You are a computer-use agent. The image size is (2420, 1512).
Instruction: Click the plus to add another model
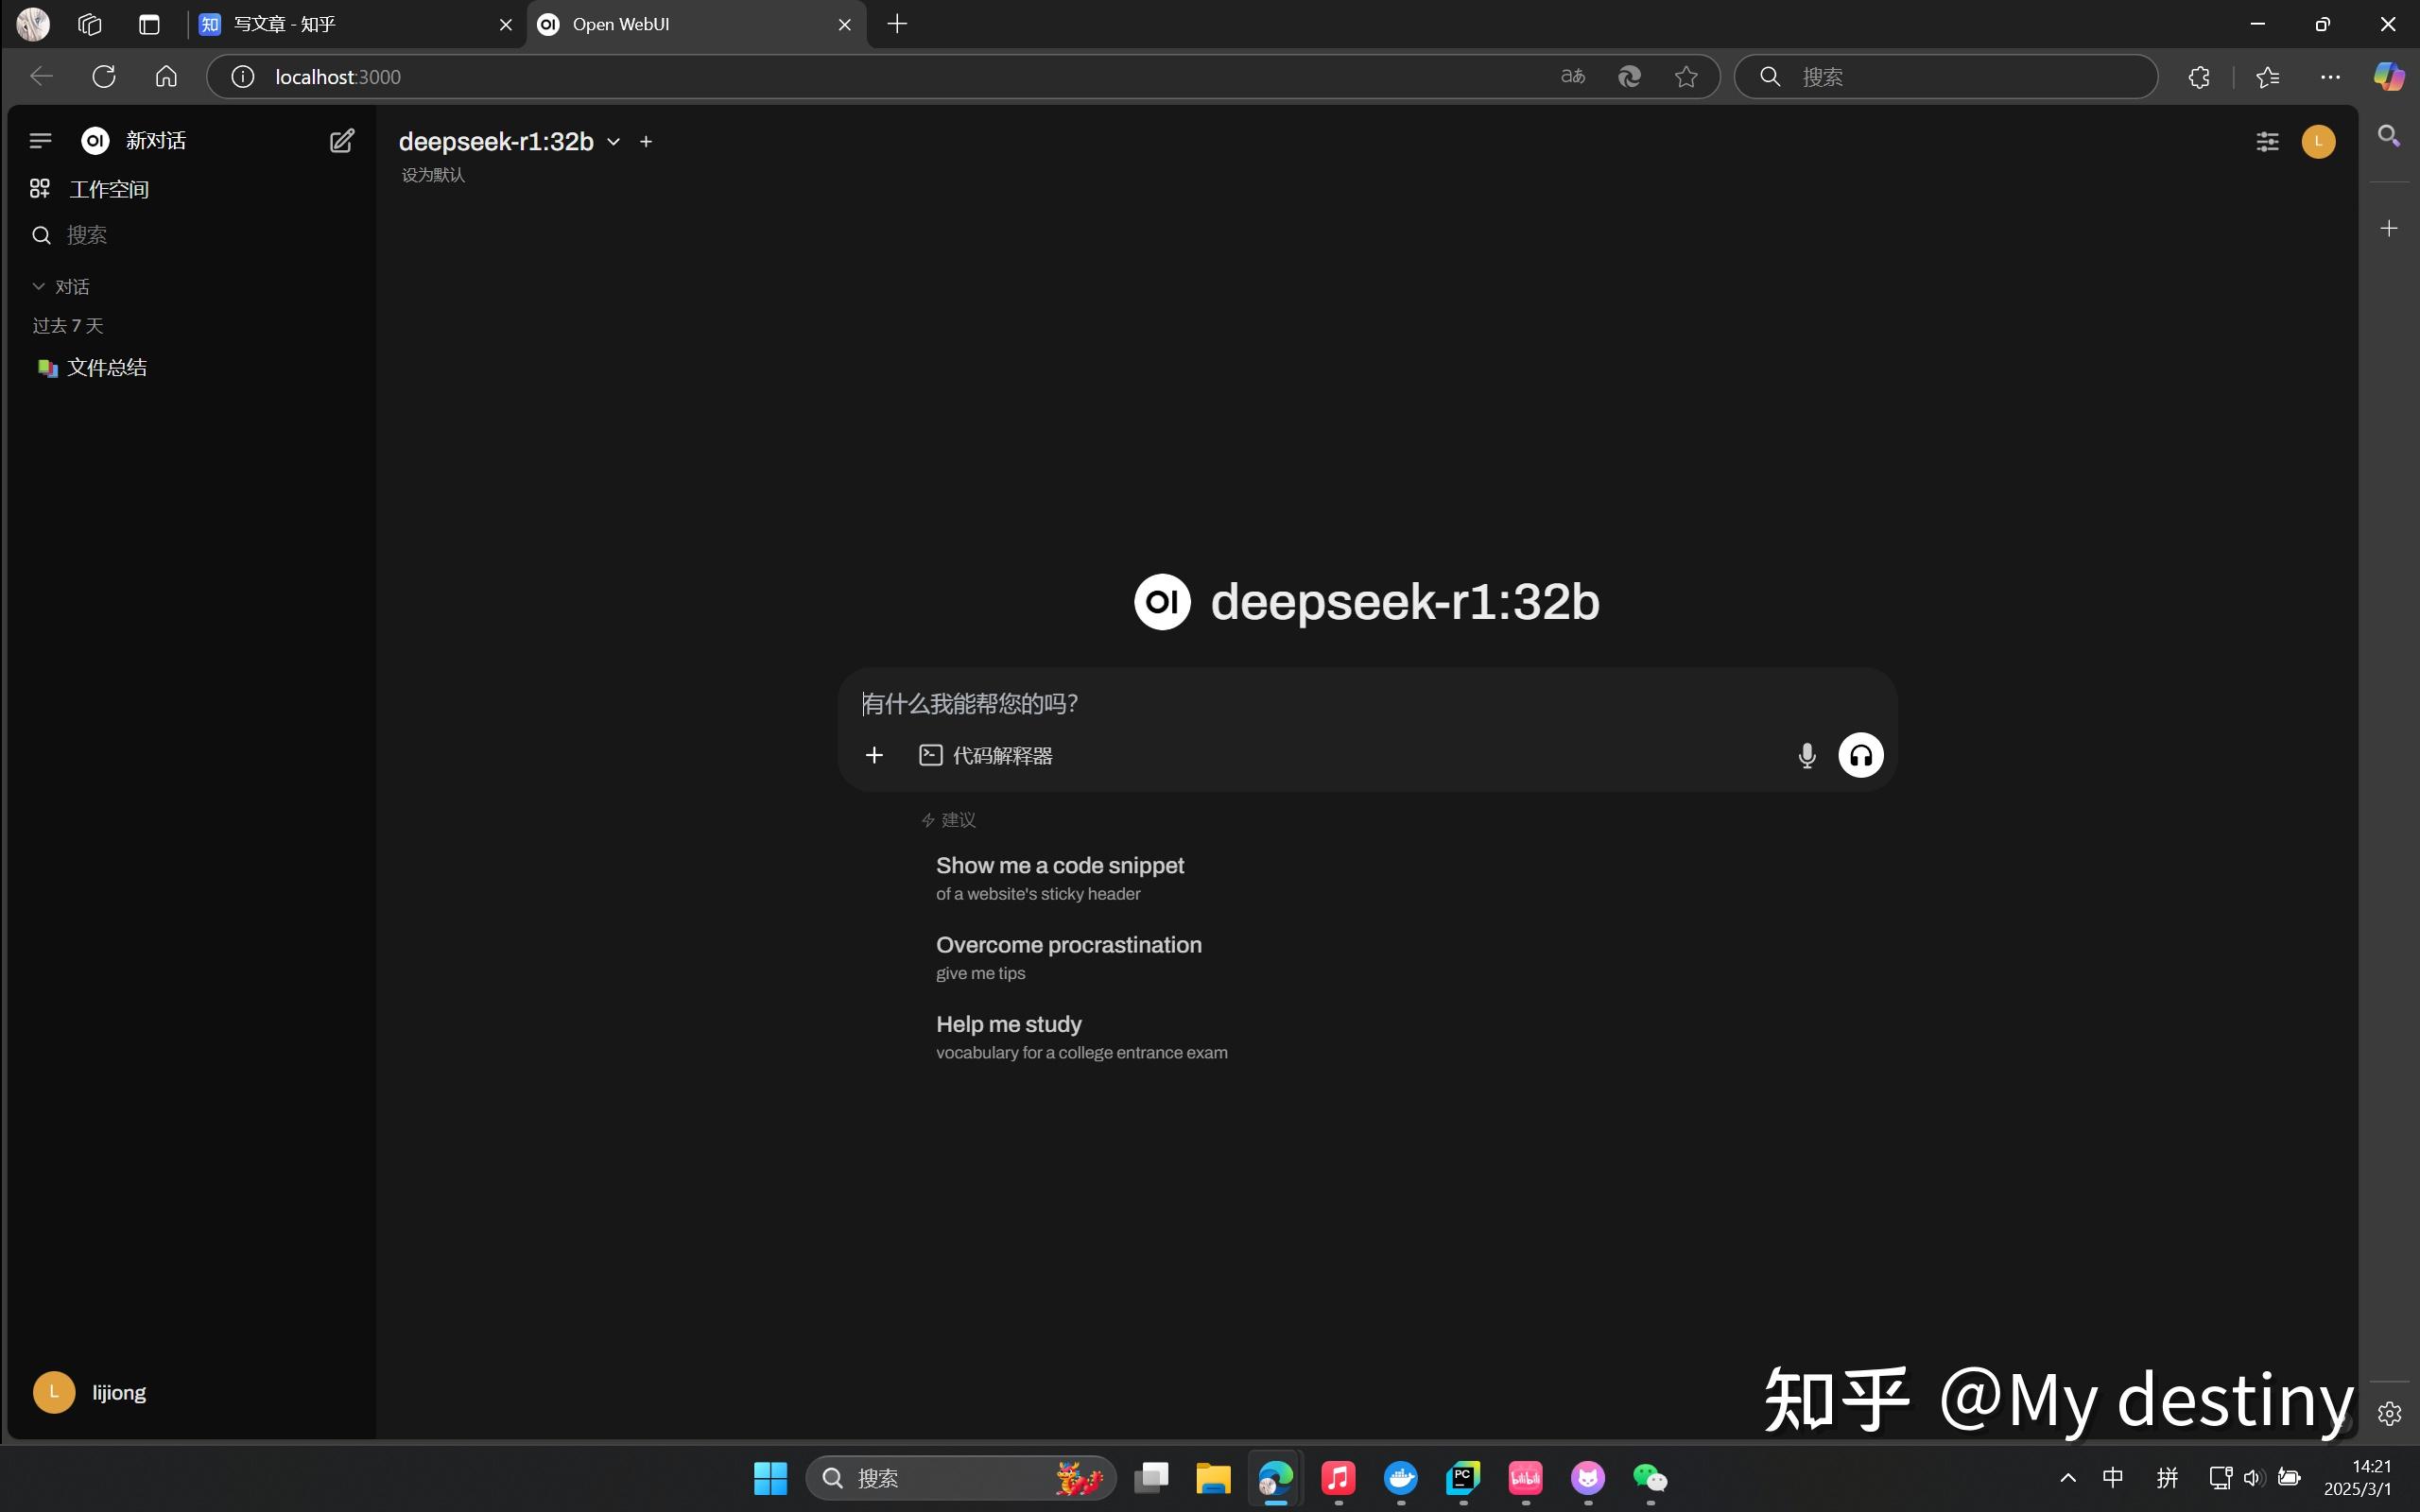645,141
